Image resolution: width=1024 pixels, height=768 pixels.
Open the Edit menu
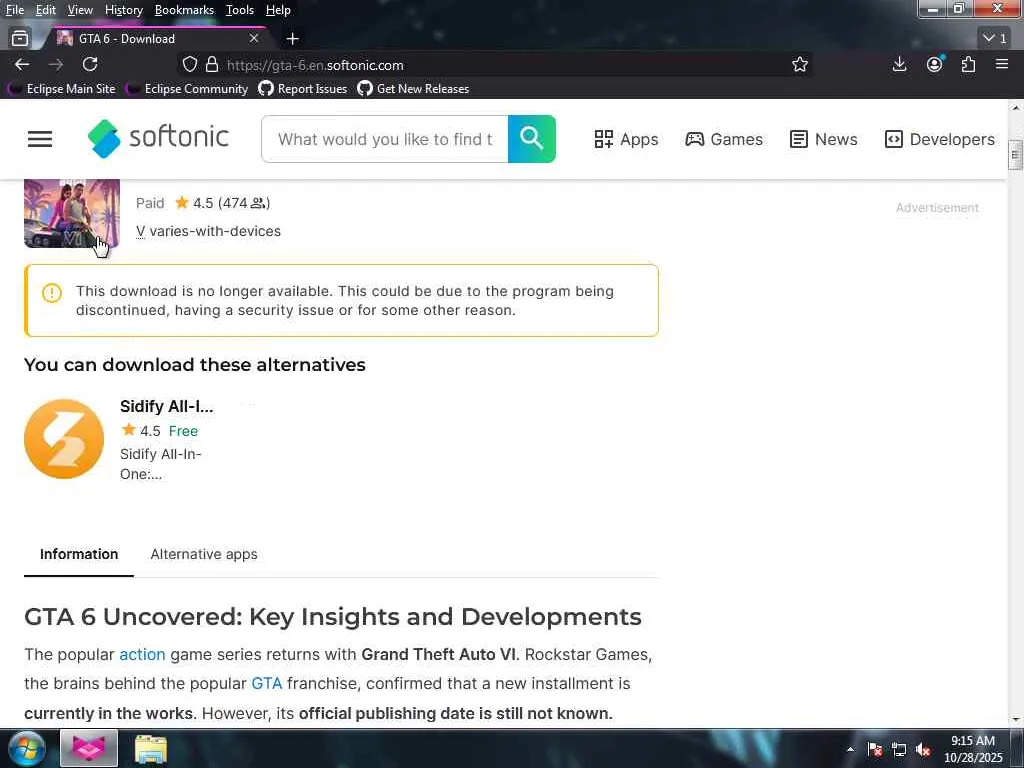coord(46,10)
